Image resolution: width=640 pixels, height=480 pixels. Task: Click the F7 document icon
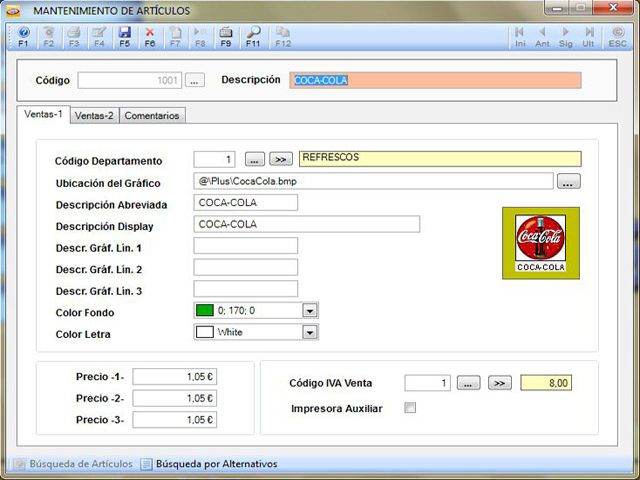point(175,37)
